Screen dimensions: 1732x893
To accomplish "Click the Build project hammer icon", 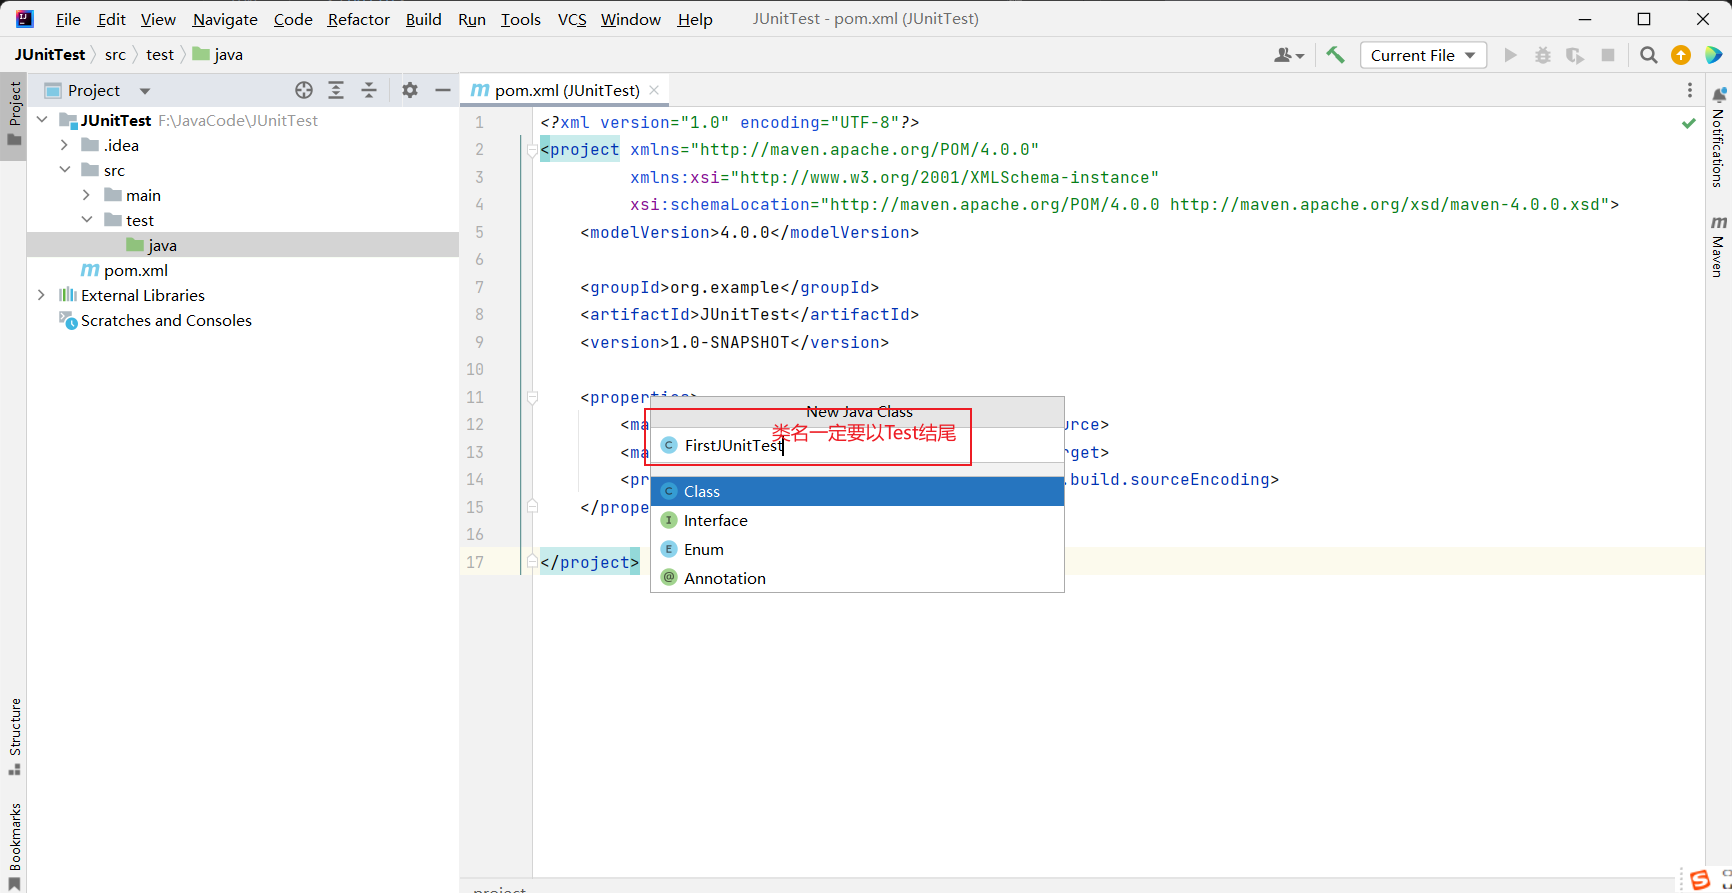I will pyautogui.click(x=1335, y=55).
